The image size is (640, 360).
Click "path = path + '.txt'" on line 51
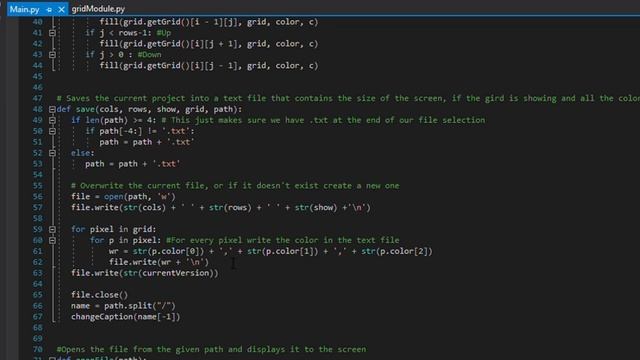point(147,142)
